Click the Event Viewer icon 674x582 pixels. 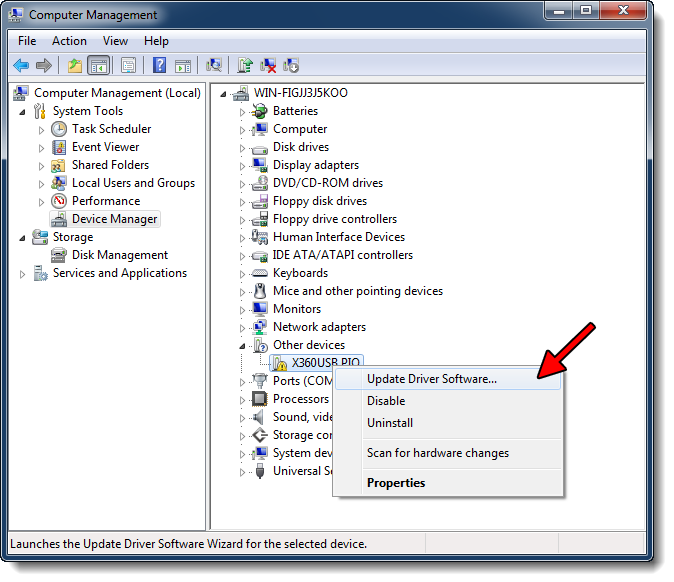point(59,147)
